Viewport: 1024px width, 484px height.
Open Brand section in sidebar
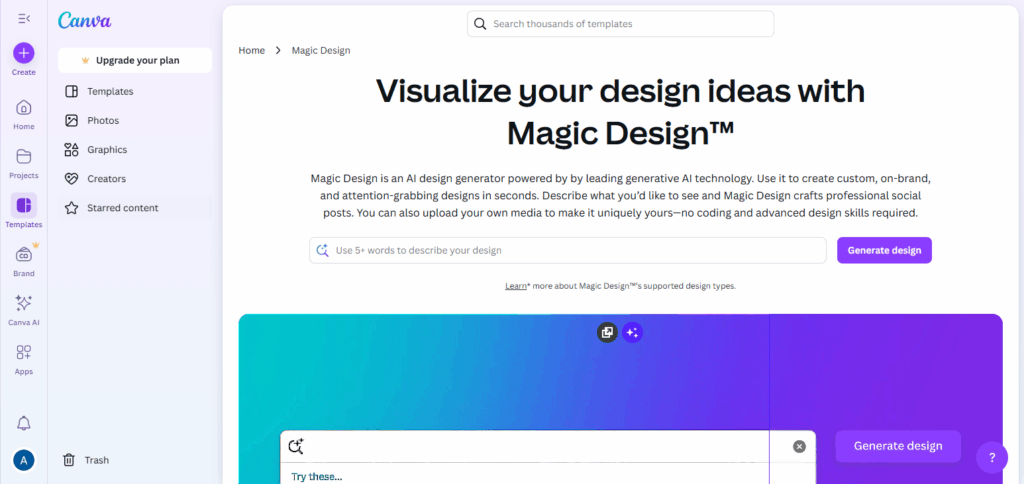pos(24,260)
